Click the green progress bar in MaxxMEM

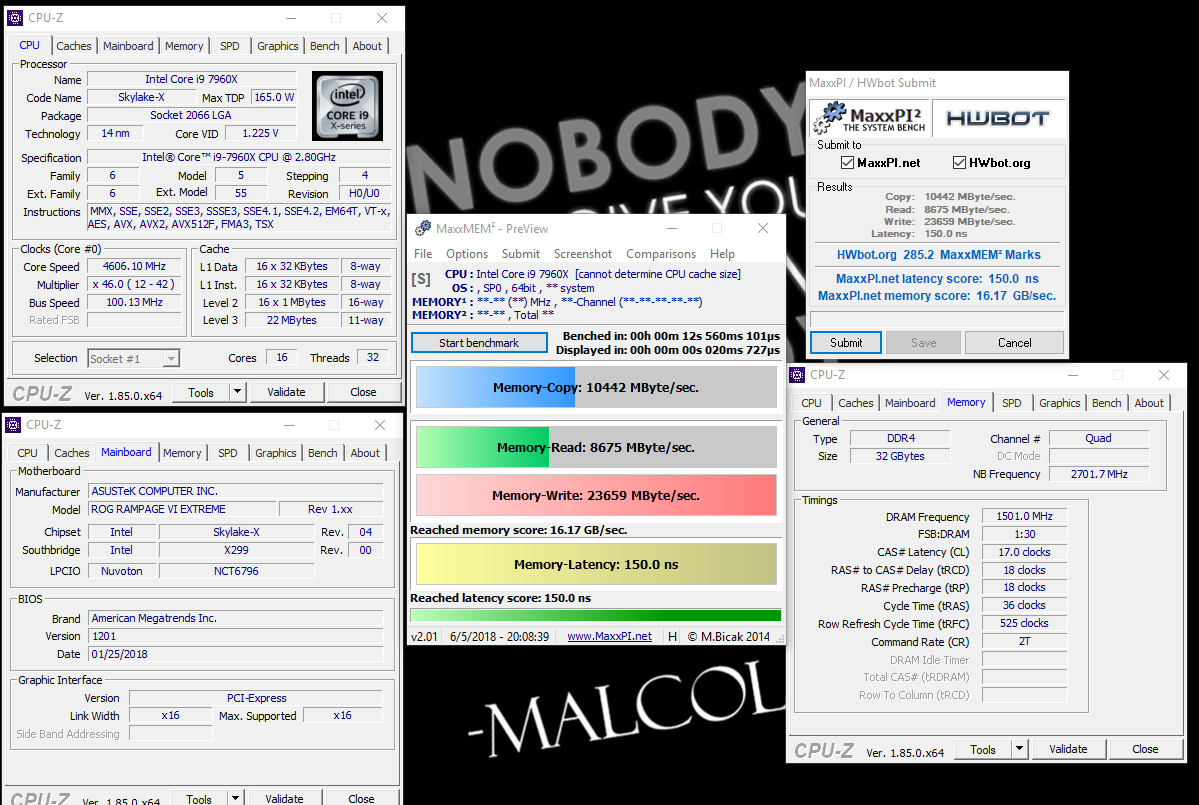(596, 615)
